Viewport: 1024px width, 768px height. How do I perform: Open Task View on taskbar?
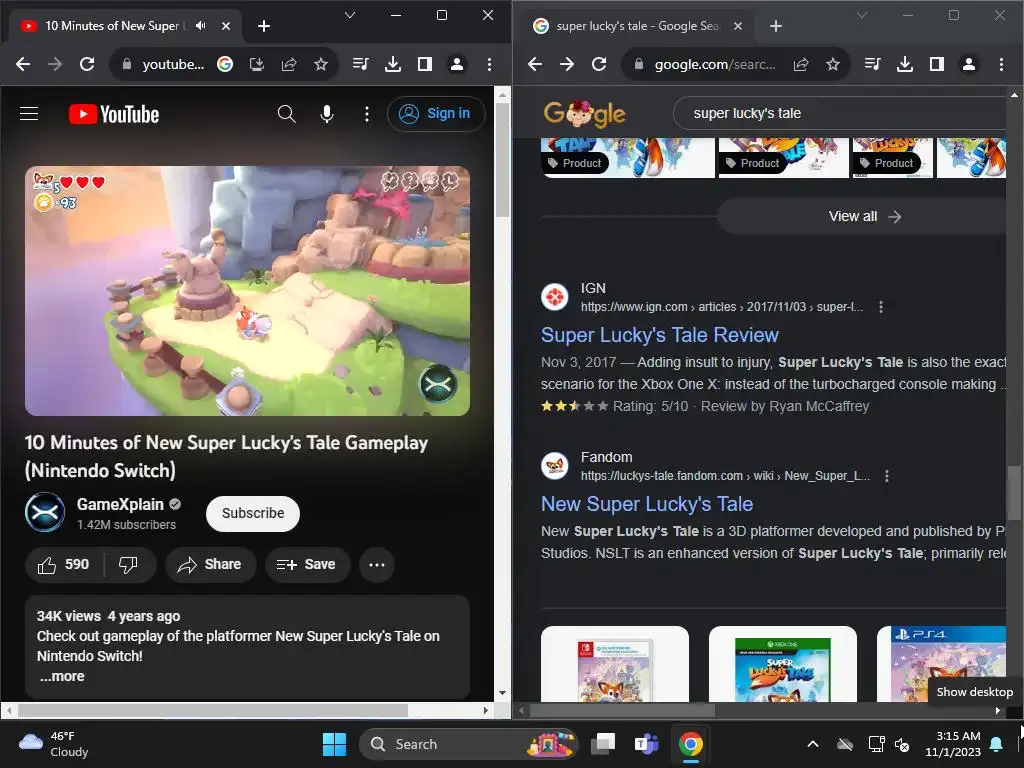click(603, 744)
